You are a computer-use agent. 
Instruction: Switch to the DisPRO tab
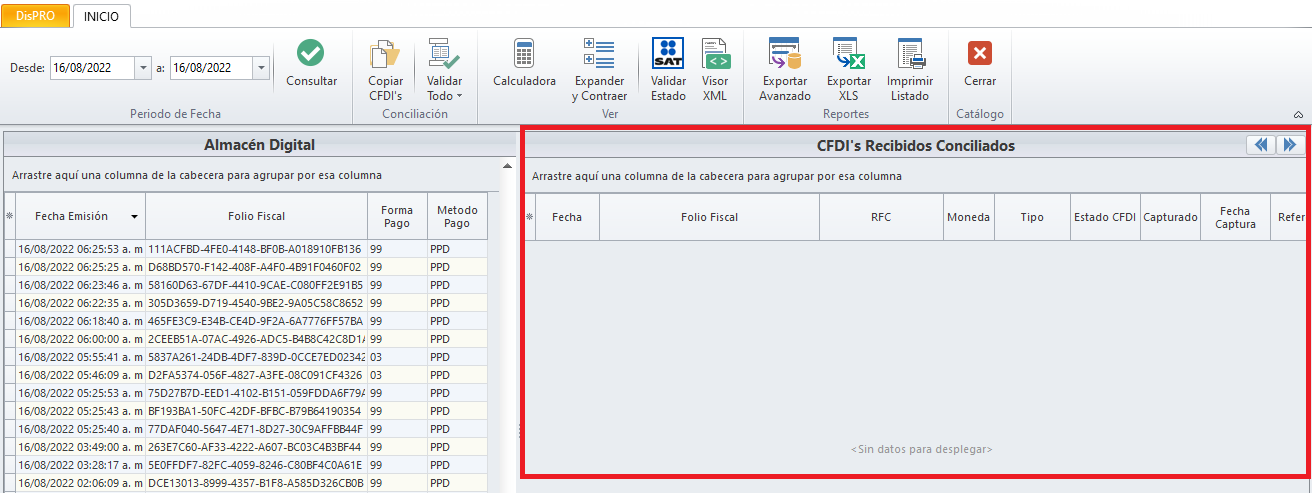(35, 17)
